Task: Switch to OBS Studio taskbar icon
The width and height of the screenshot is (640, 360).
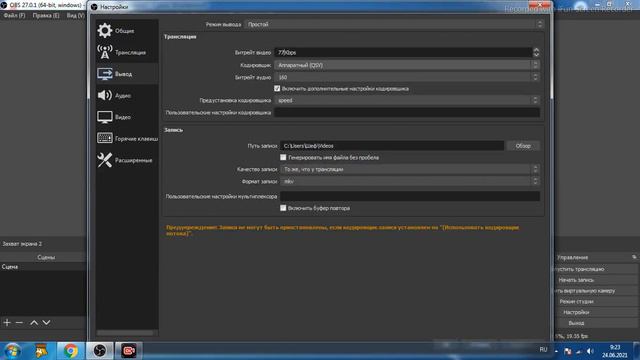Action: coord(100,351)
